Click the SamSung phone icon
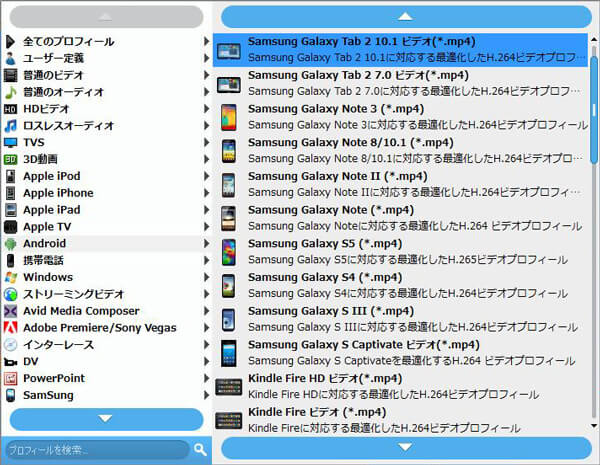The image size is (600, 465). (10, 395)
